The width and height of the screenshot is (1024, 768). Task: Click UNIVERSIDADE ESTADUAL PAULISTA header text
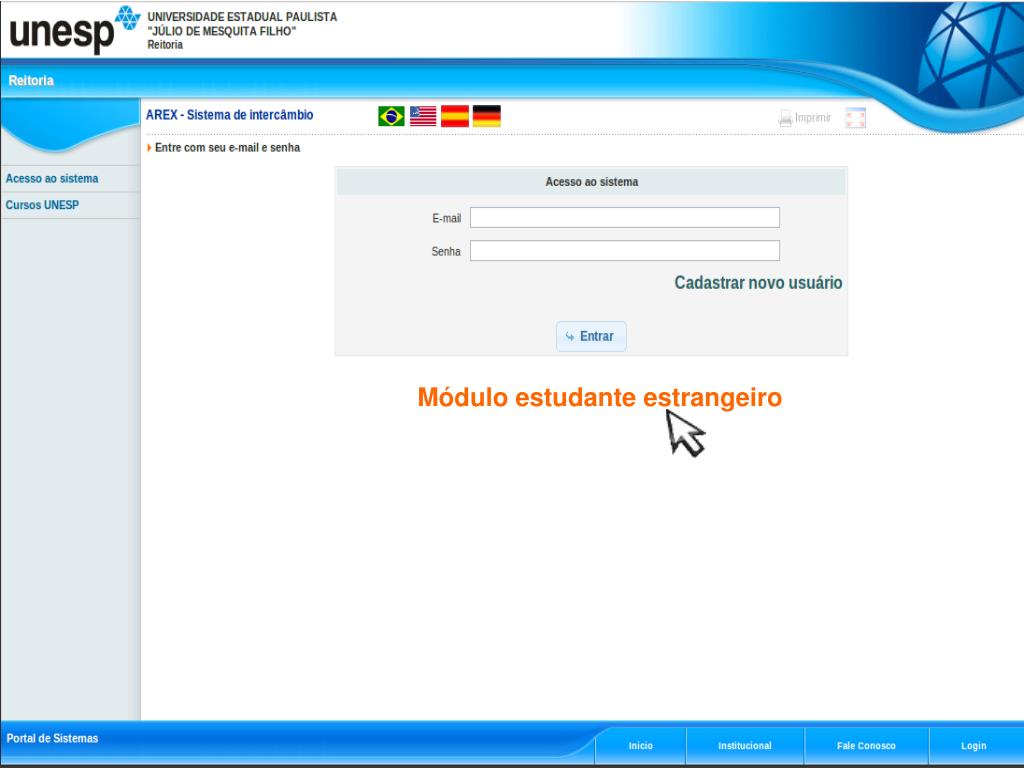pyautogui.click(x=242, y=17)
